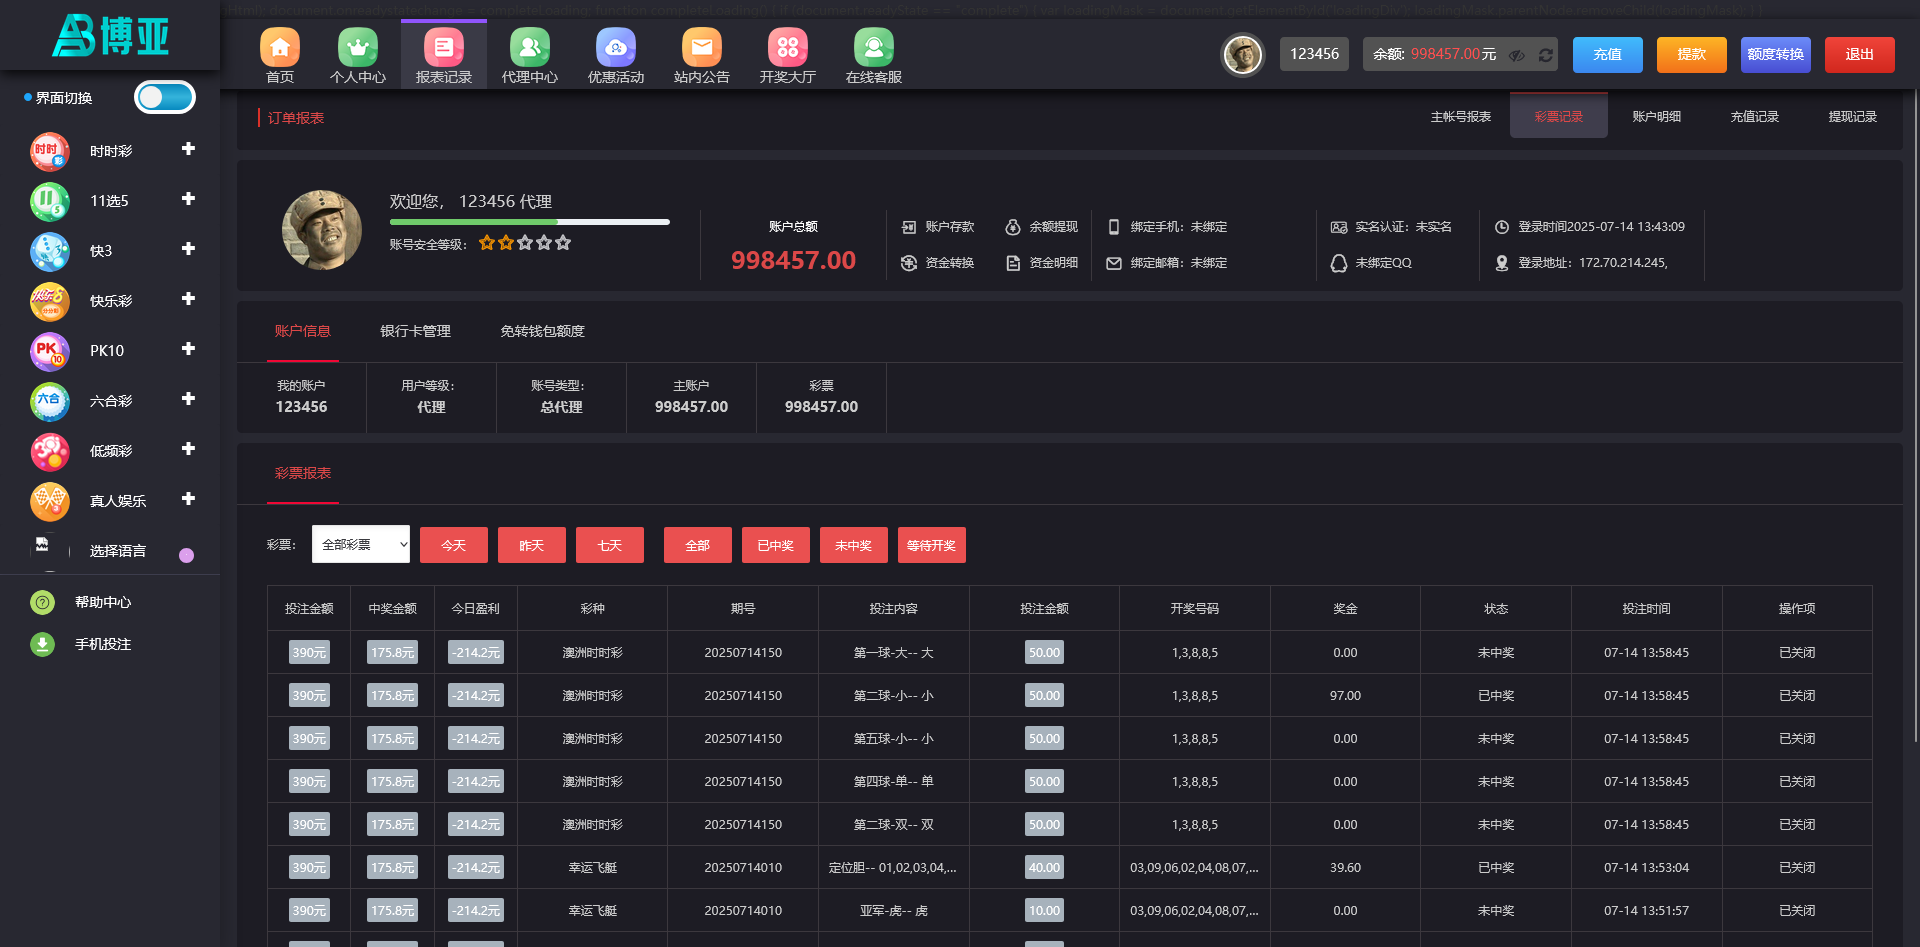Click the 11选5 game icon

[50, 202]
